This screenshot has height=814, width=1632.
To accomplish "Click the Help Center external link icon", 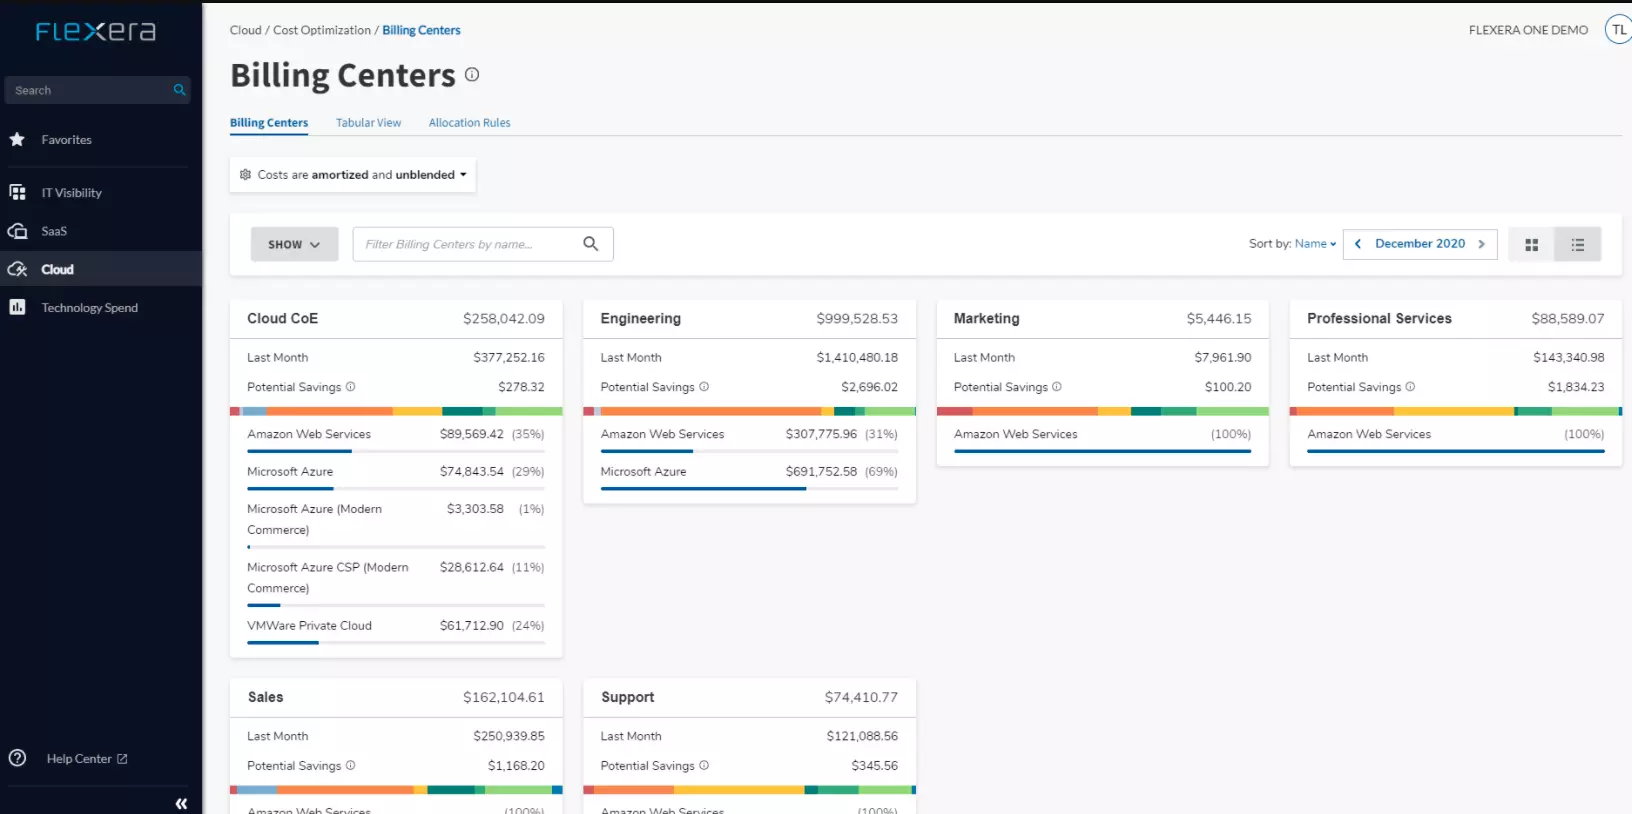I will [122, 759].
